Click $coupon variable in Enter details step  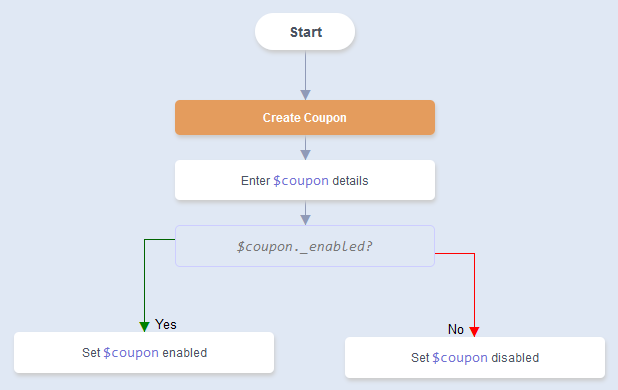click(x=301, y=180)
